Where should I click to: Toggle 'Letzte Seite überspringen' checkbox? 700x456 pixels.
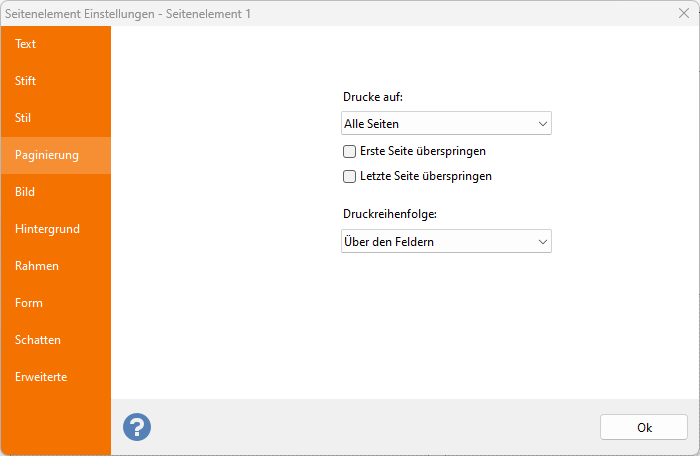350,177
